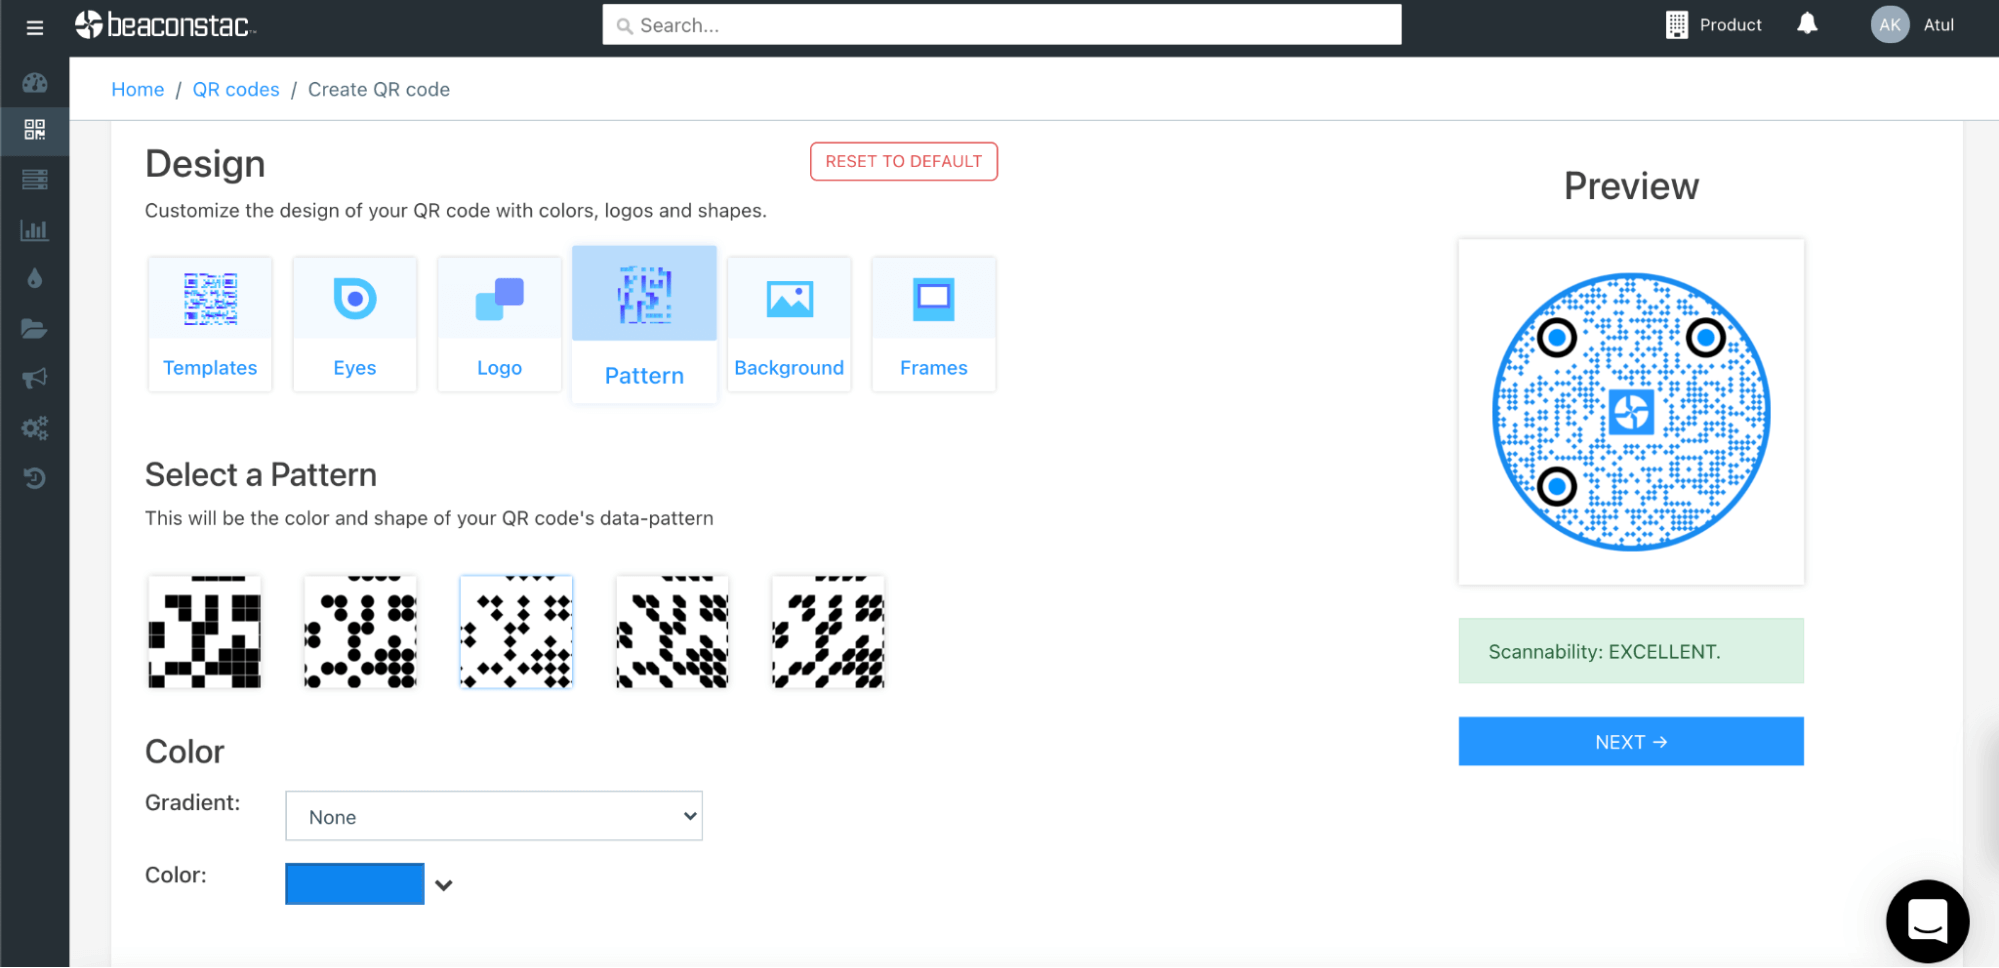Switch to the Eyes design tab

click(355, 324)
